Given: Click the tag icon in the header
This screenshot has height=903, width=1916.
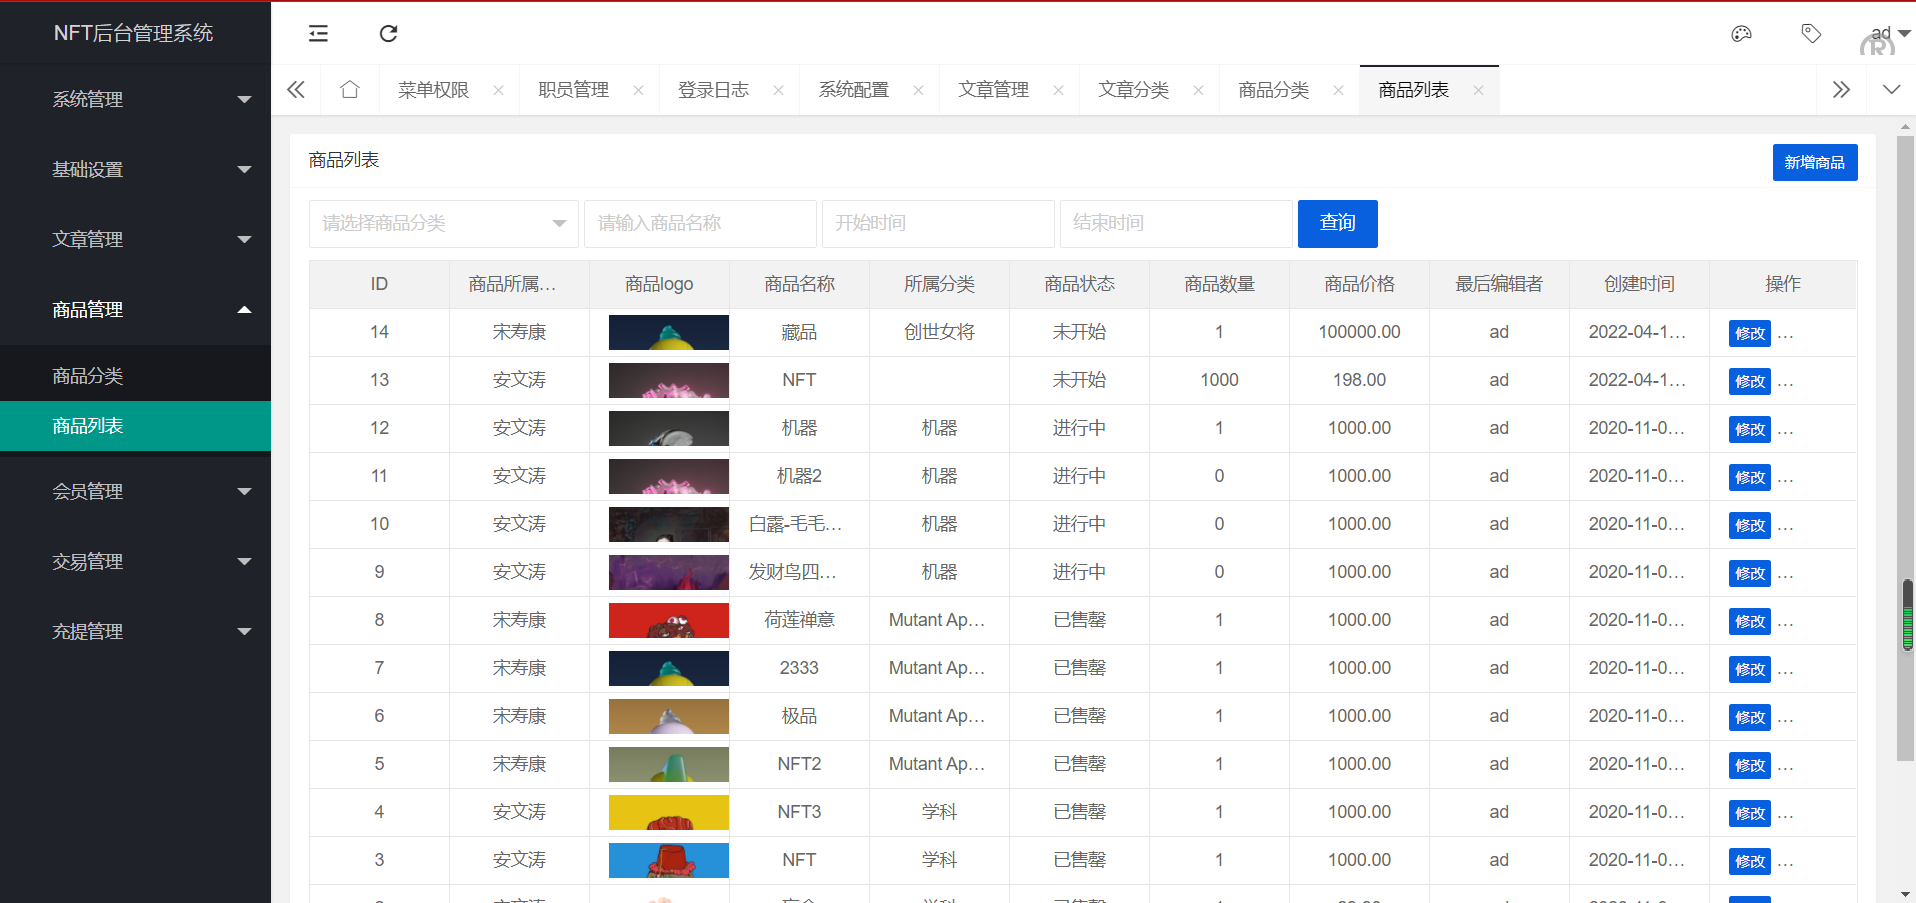Looking at the screenshot, I should [1811, 33].
